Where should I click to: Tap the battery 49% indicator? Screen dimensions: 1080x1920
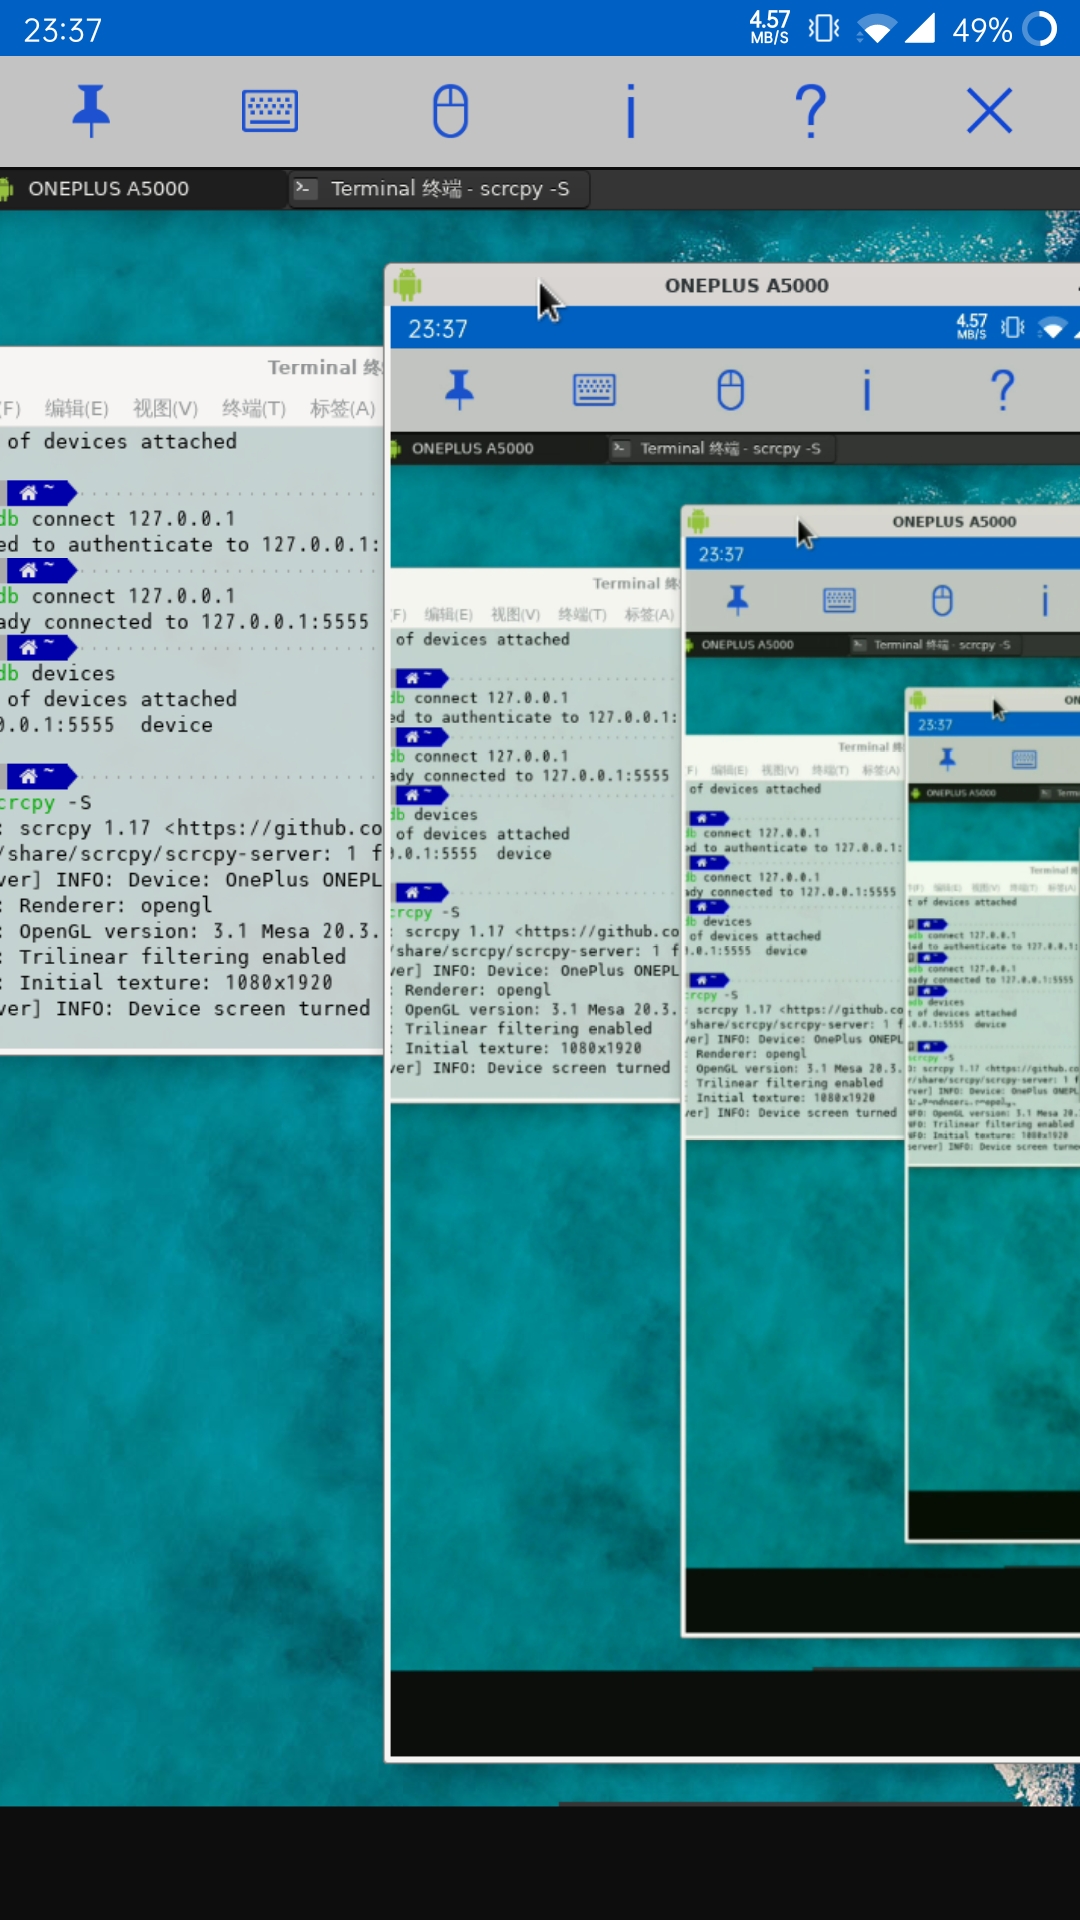tap(1004, 29)
